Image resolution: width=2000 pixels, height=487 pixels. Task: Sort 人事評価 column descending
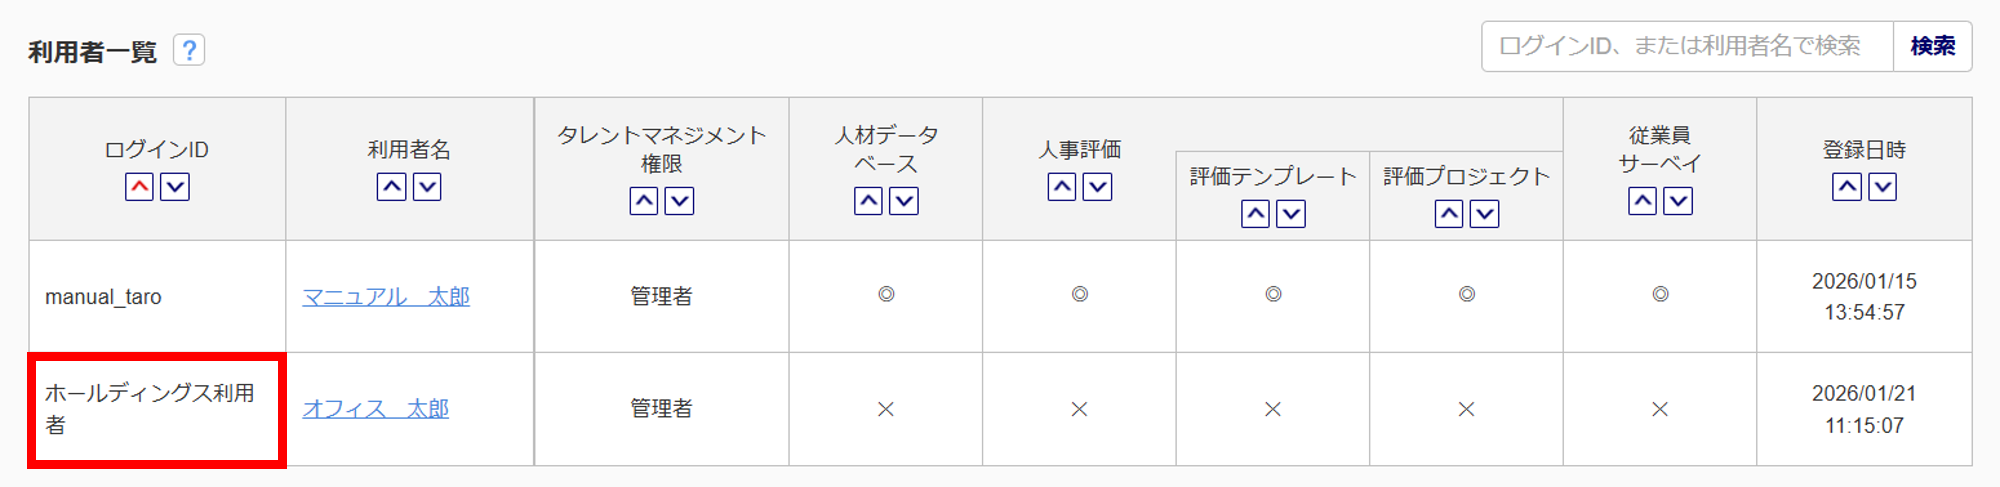coord(1098,187)
